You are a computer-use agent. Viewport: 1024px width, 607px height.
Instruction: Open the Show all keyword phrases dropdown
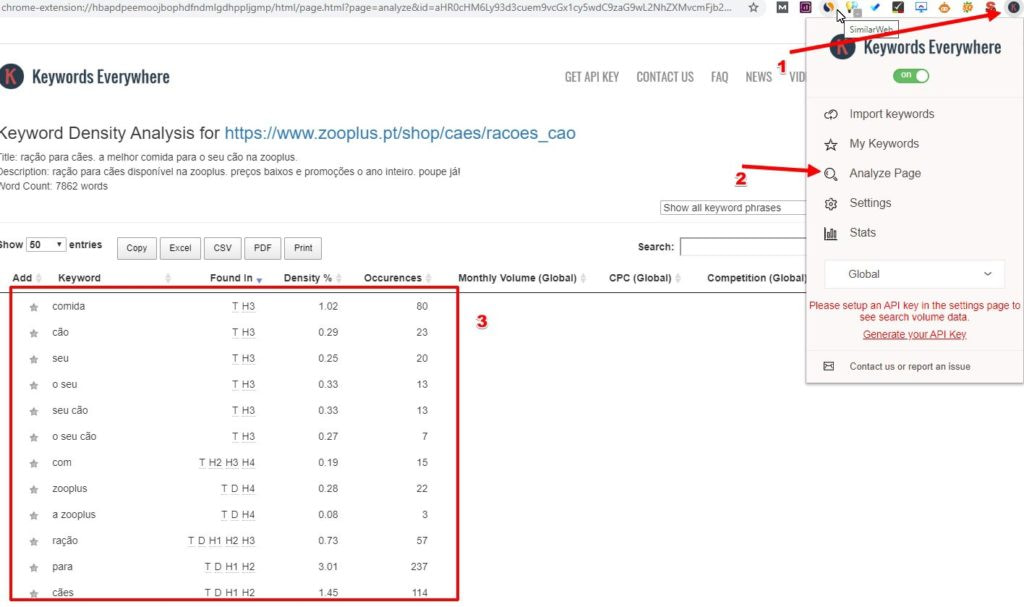click(x=733, y=208)
